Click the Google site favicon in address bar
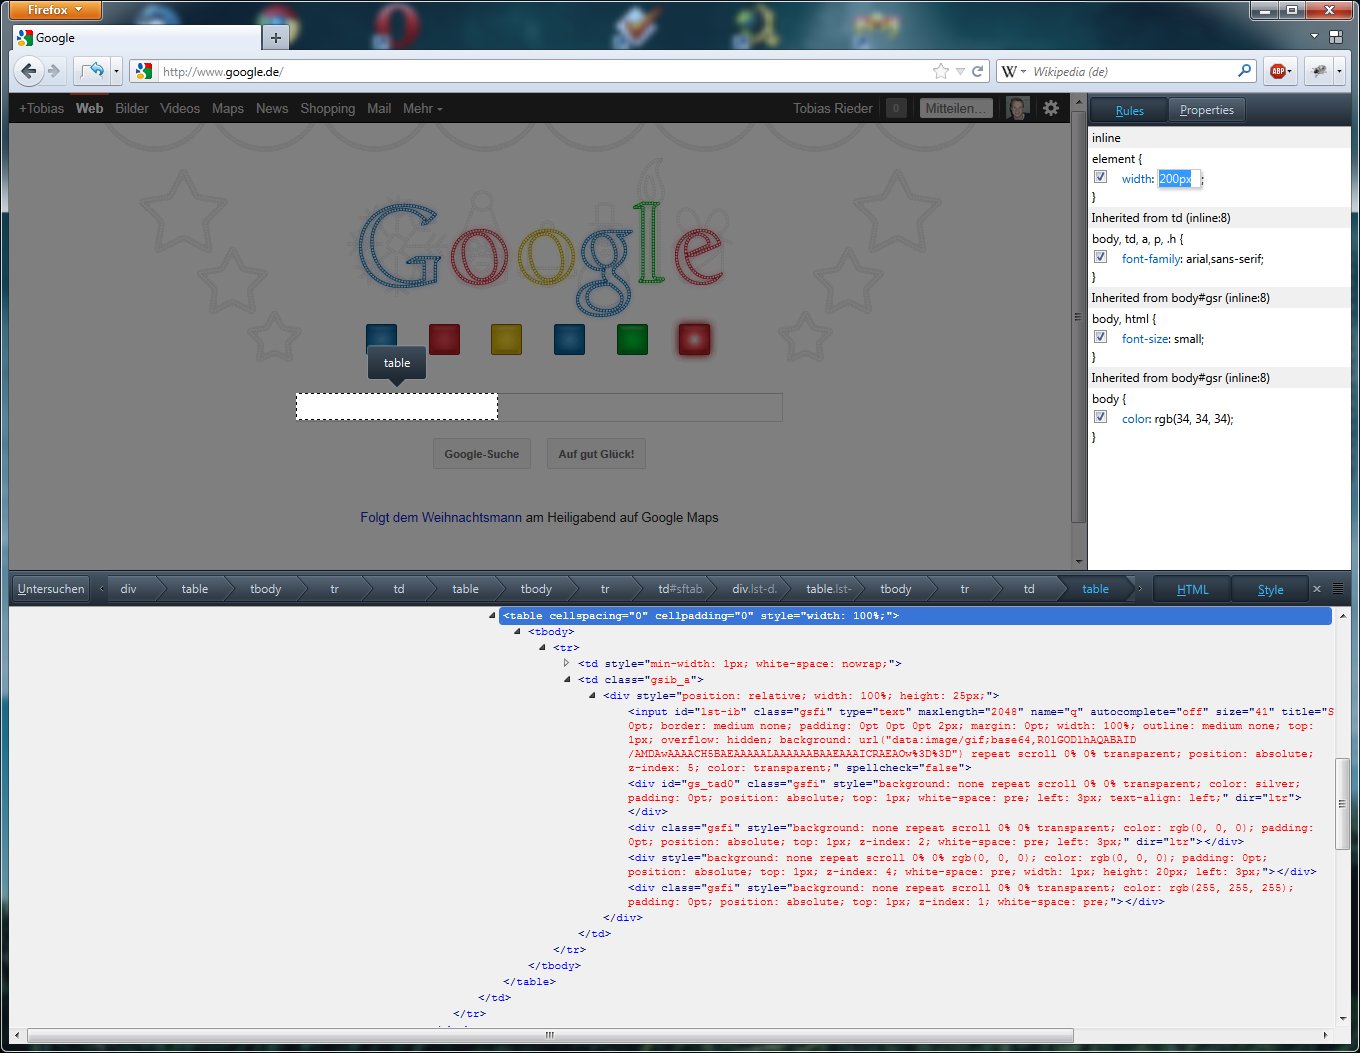This screenshot has height=1053, width=1360. [144, 71]
